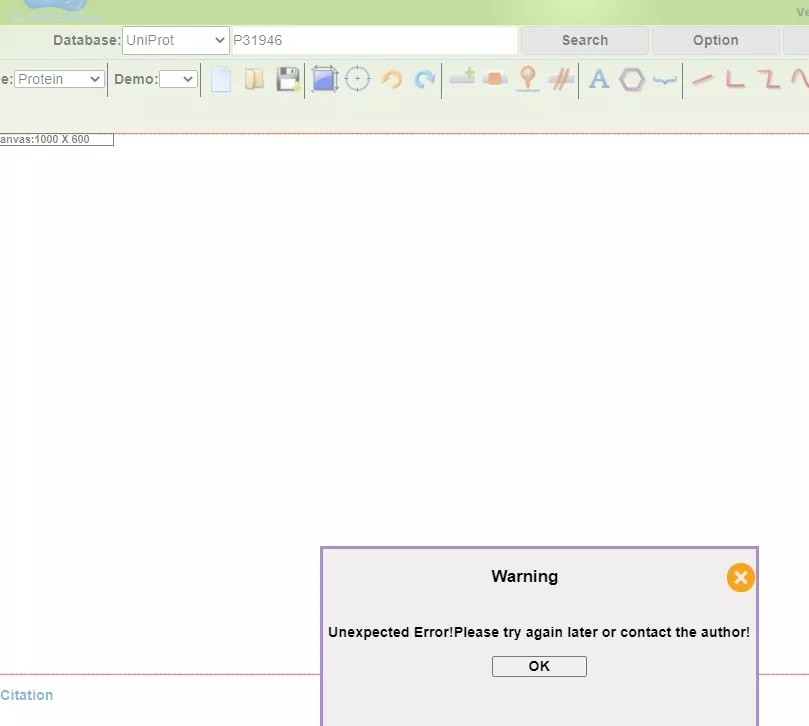Select the hexagon shape tool
This screenshot has width=809, height=726.
tap(632, 79)
